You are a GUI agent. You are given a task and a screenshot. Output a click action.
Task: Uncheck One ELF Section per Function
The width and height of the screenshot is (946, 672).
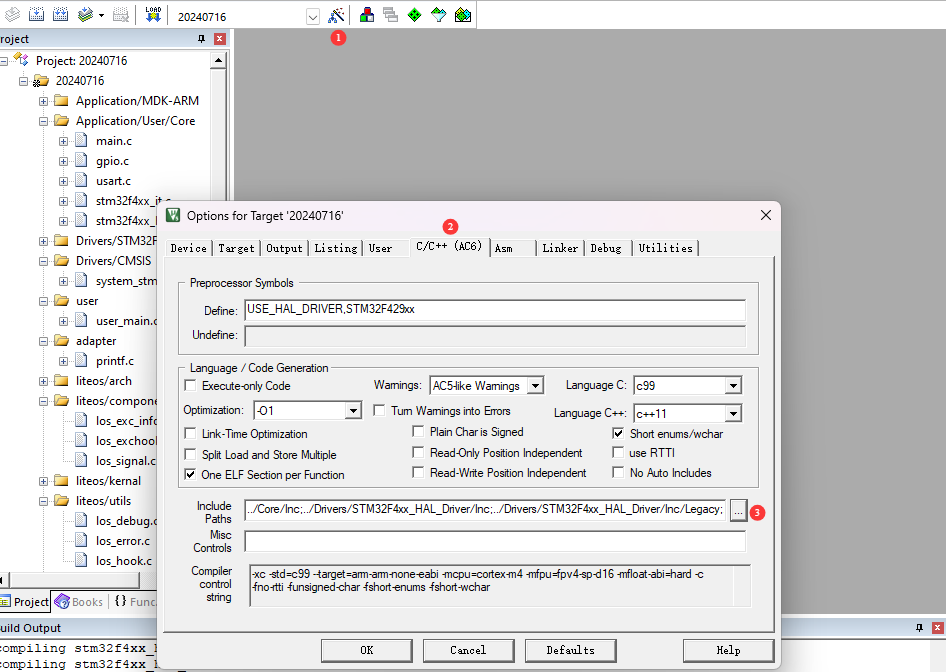pos(191,475)
